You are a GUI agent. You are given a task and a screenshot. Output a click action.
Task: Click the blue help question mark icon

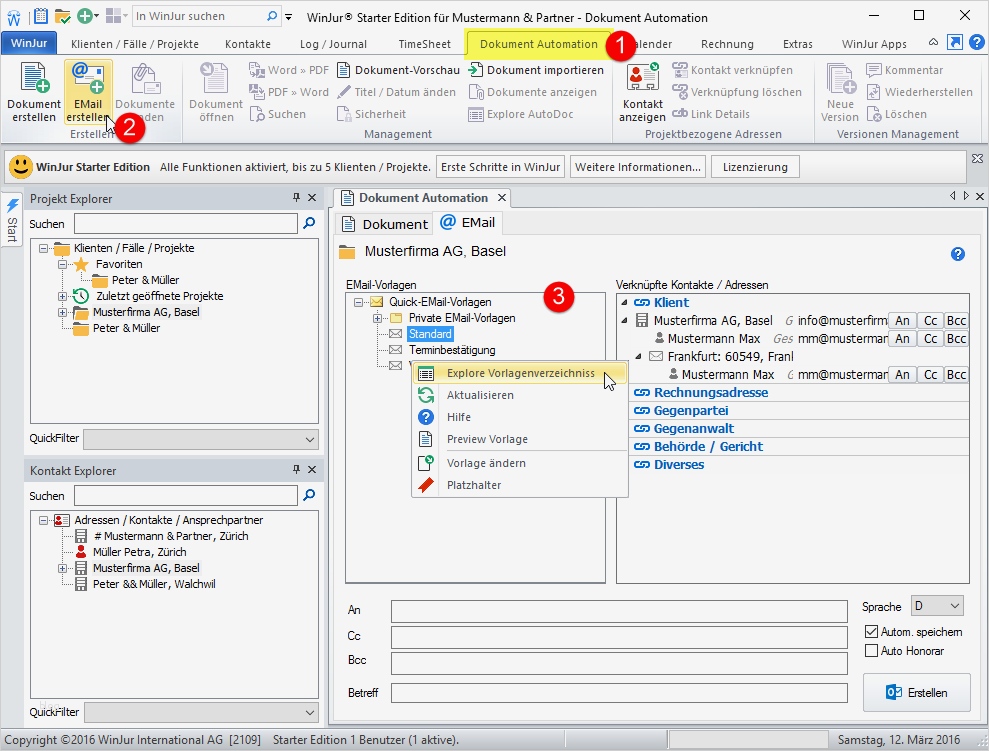tap(958, 254)
